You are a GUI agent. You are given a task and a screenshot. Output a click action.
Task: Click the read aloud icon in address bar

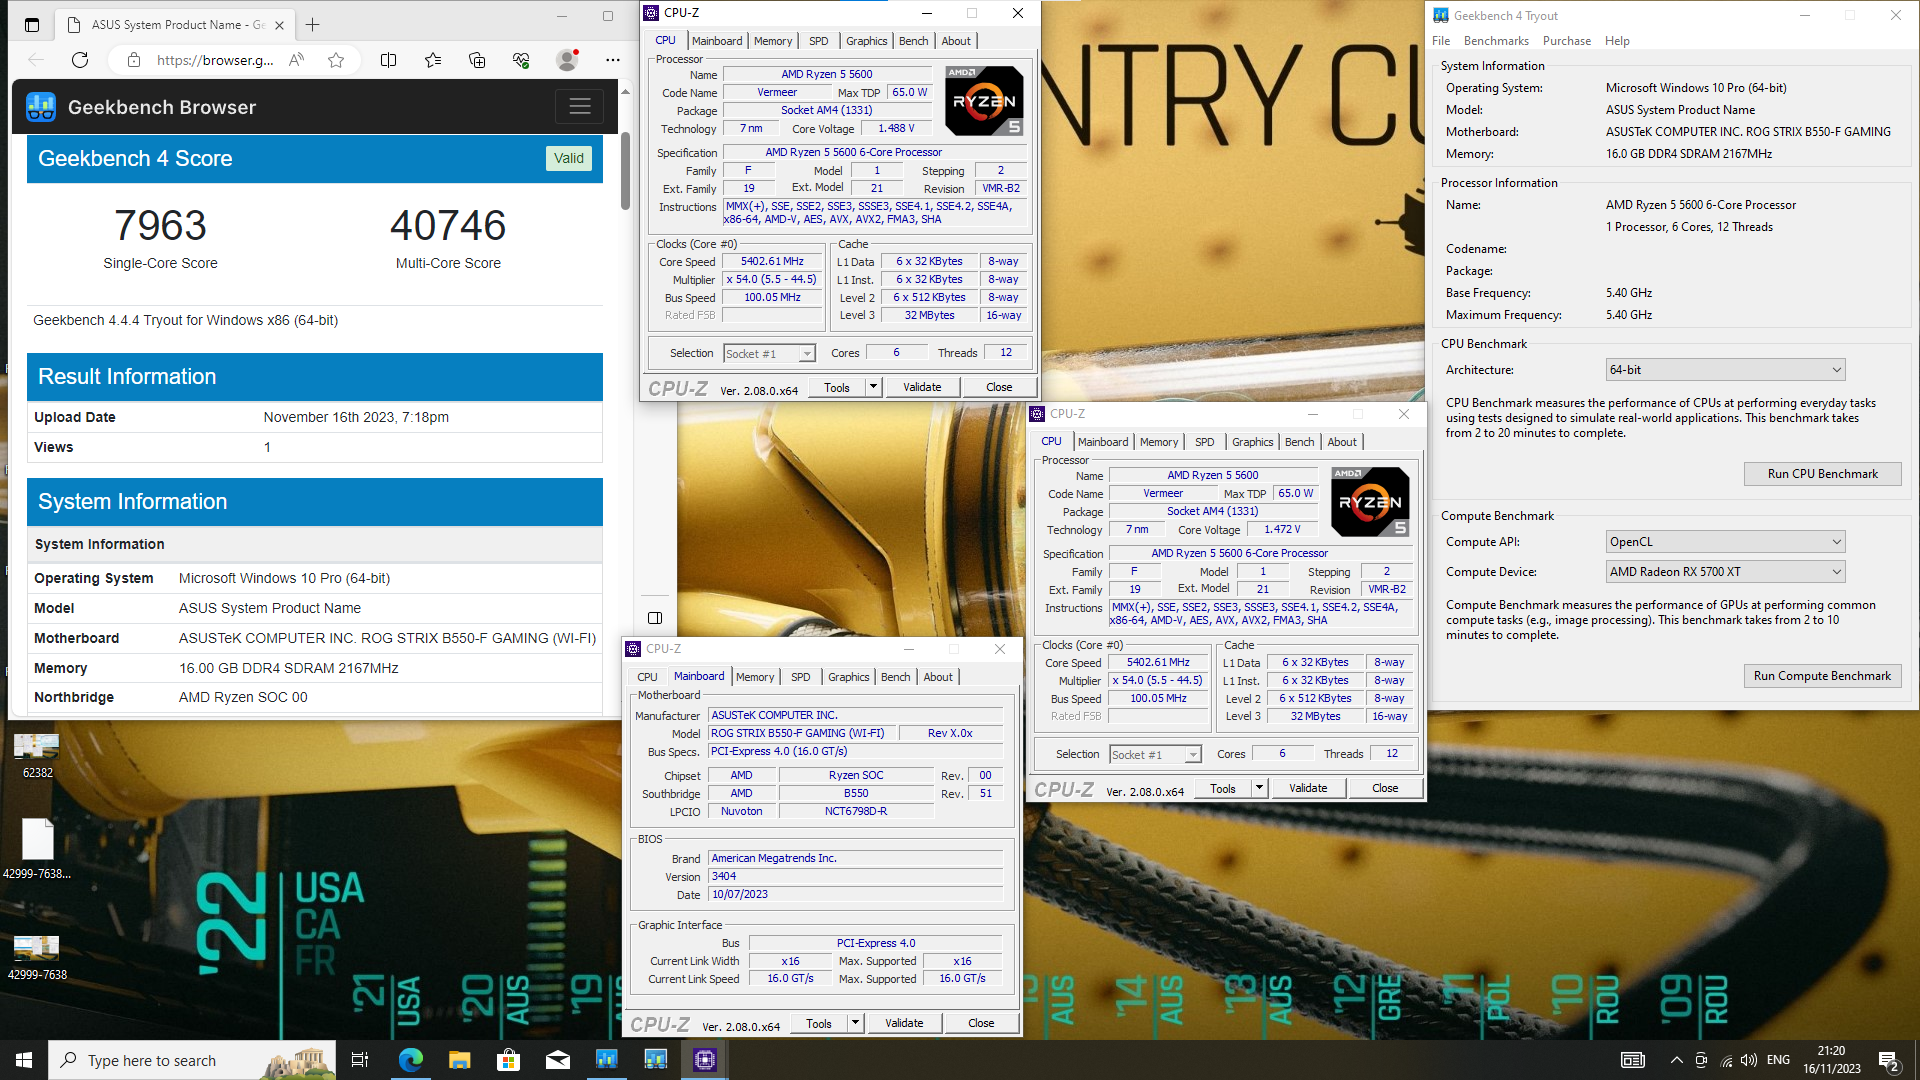click(x=296, y=60)
